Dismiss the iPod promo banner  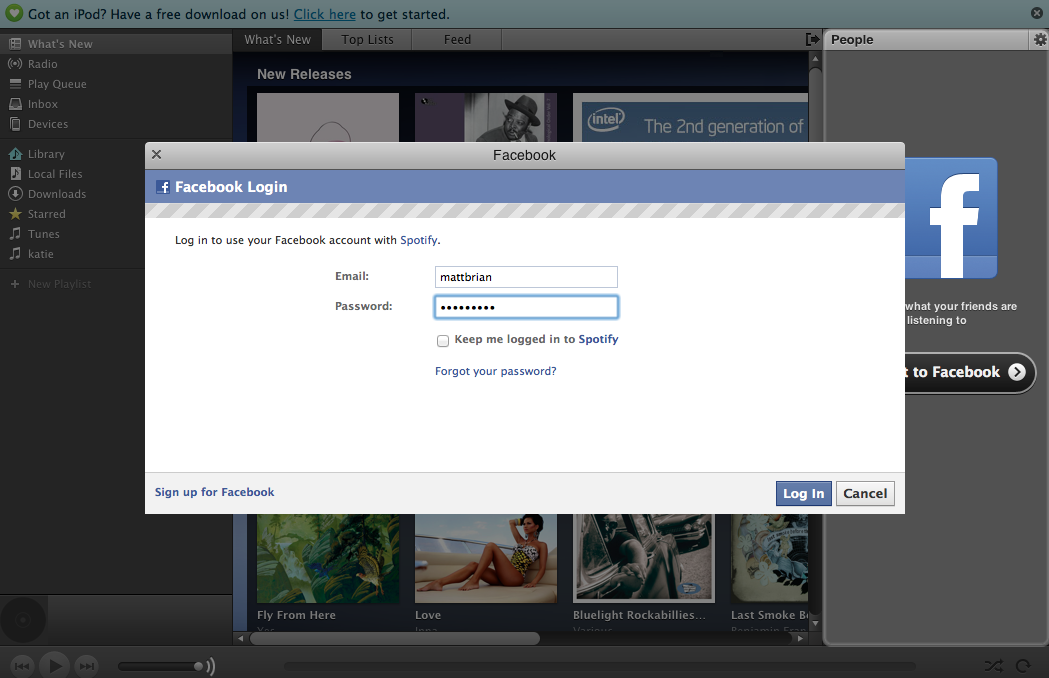pos(1036,13)
